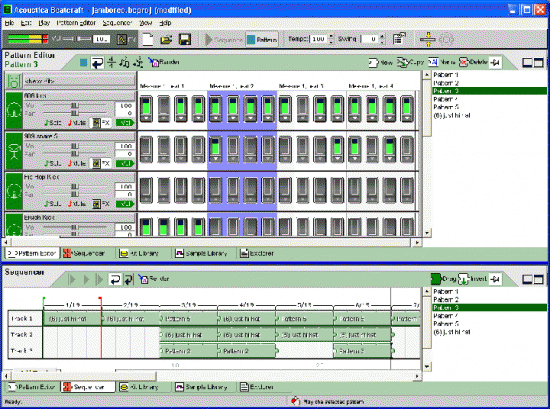
Task: Open the project options icon right of Swing
Action: 399,39
